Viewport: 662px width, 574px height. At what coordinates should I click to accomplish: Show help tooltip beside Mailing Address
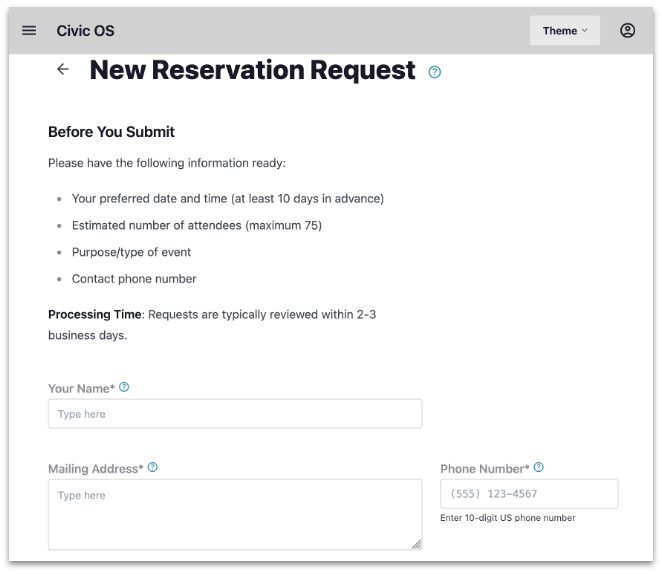click(x=153, y=467)
